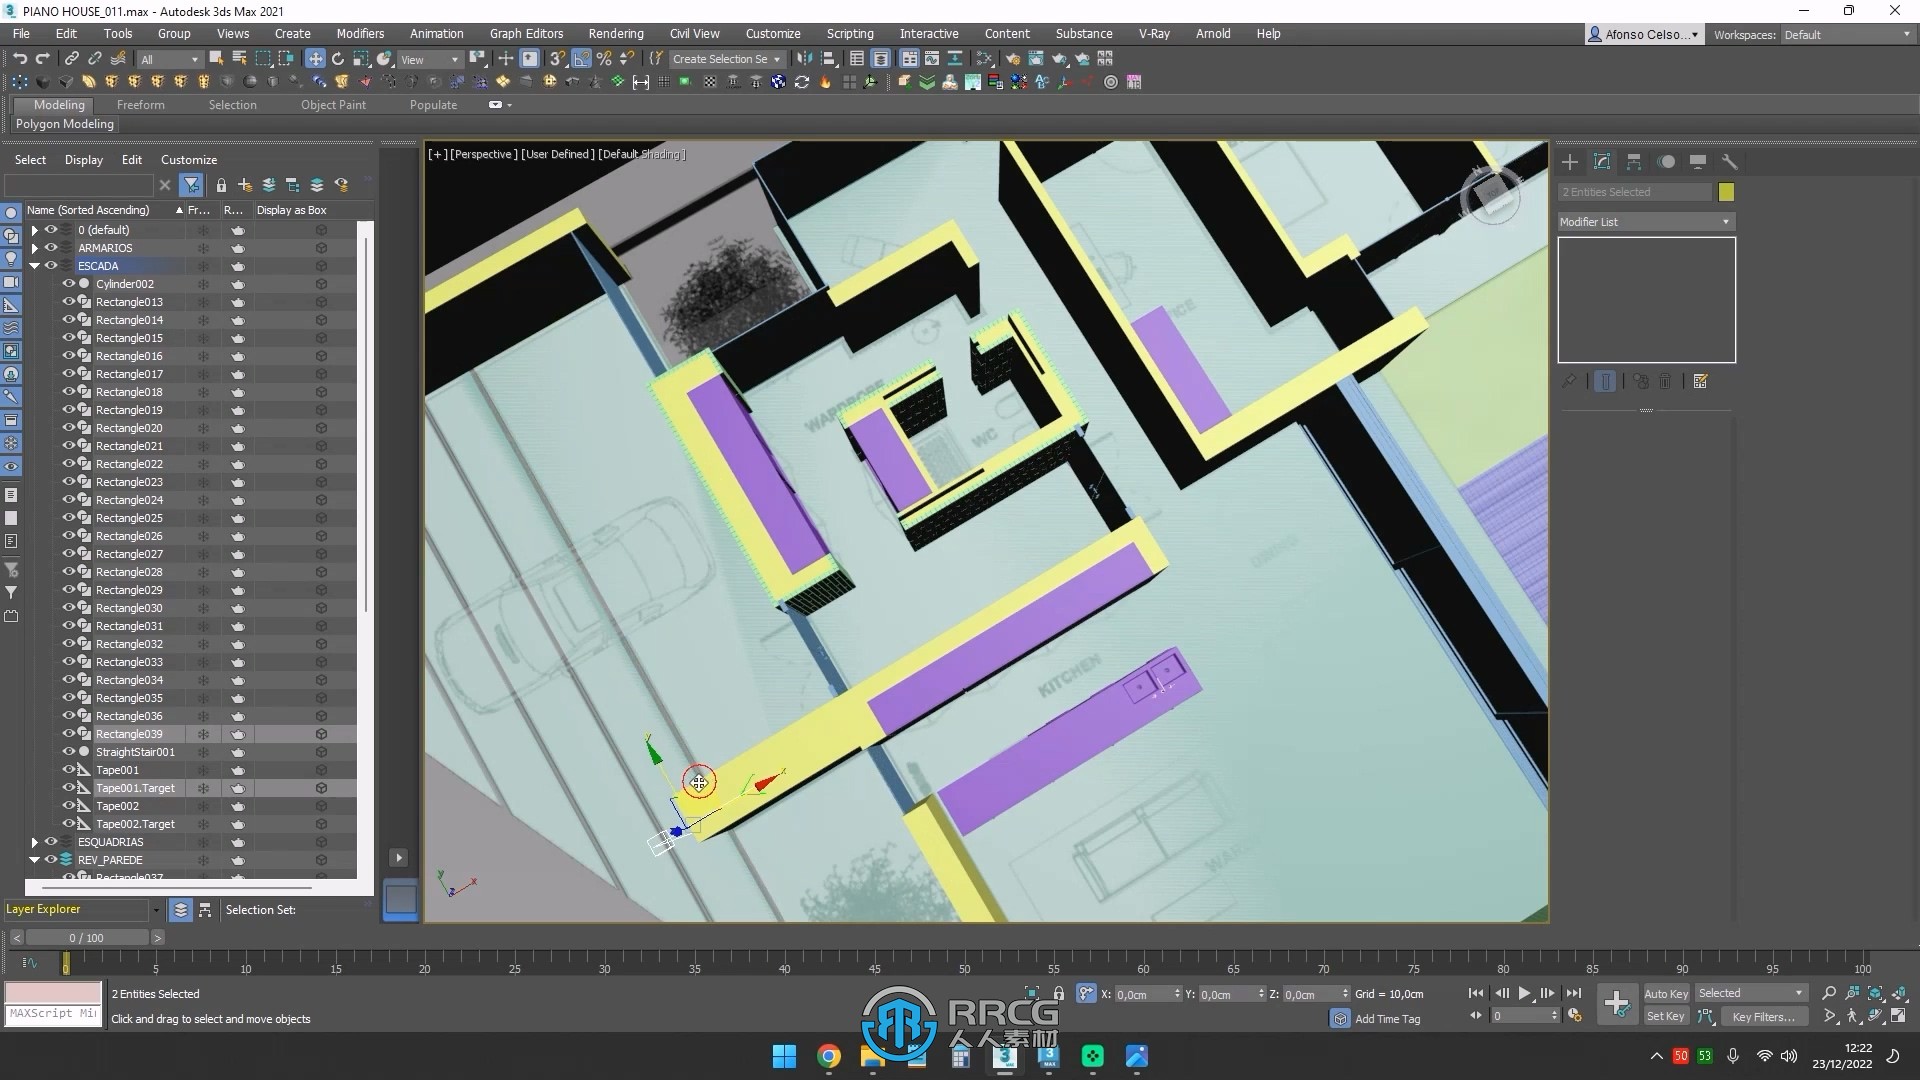The height and width of the screenshot is (1080, 1920).
Task: Click the fire effects icon in second toolbar
Action: [826, 82]
